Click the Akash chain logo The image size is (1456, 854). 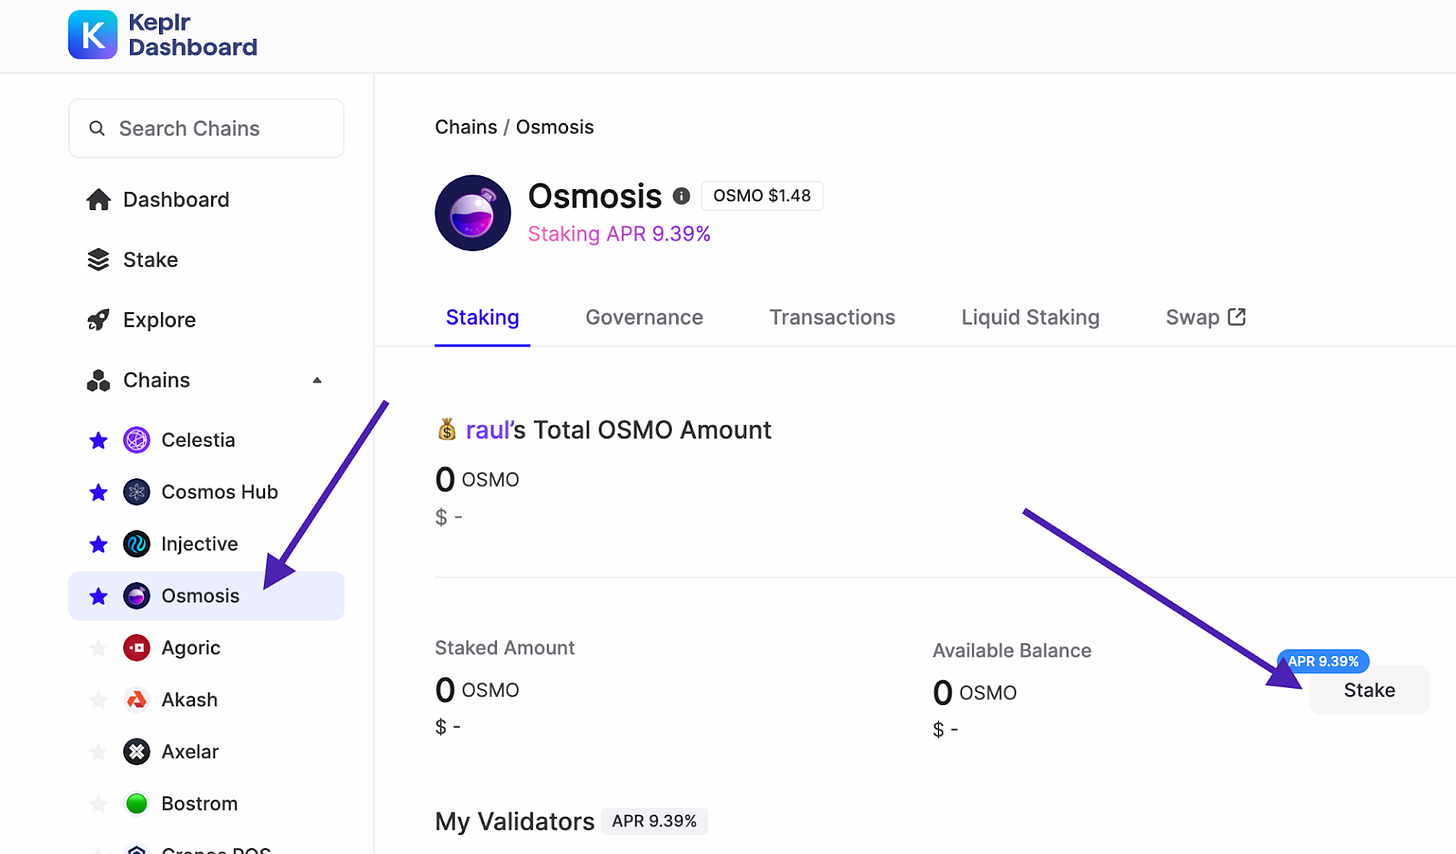(x=137, y=700)
